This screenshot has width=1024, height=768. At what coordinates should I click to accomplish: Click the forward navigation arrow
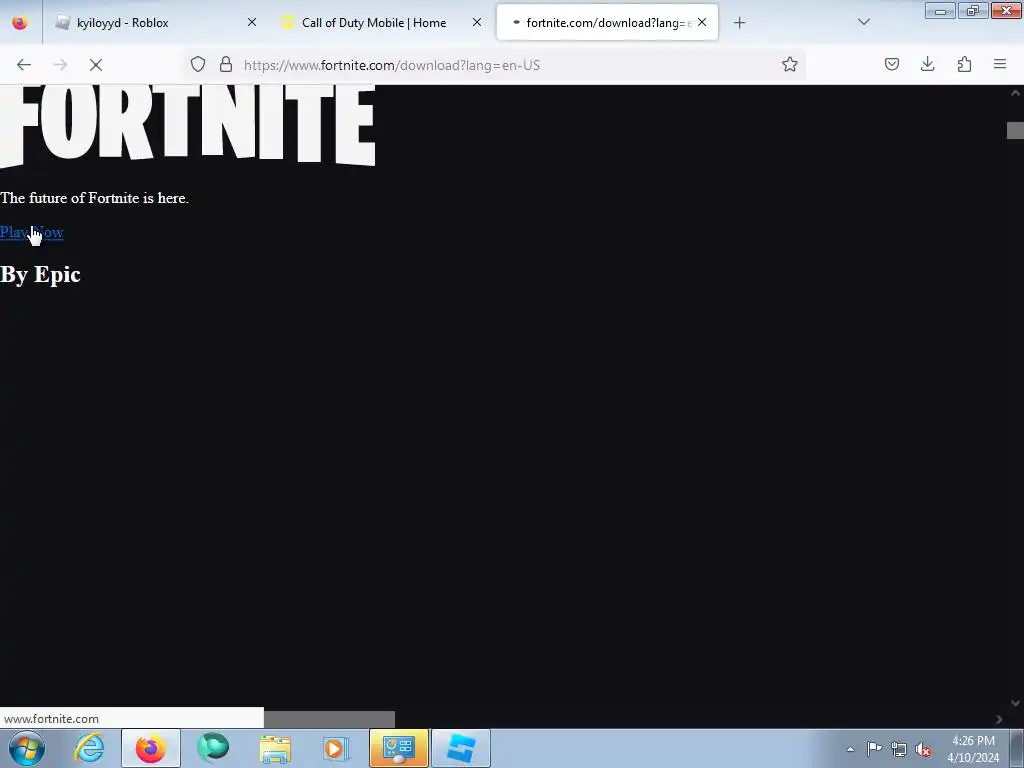pyautogui.click(x=60, y=65)
